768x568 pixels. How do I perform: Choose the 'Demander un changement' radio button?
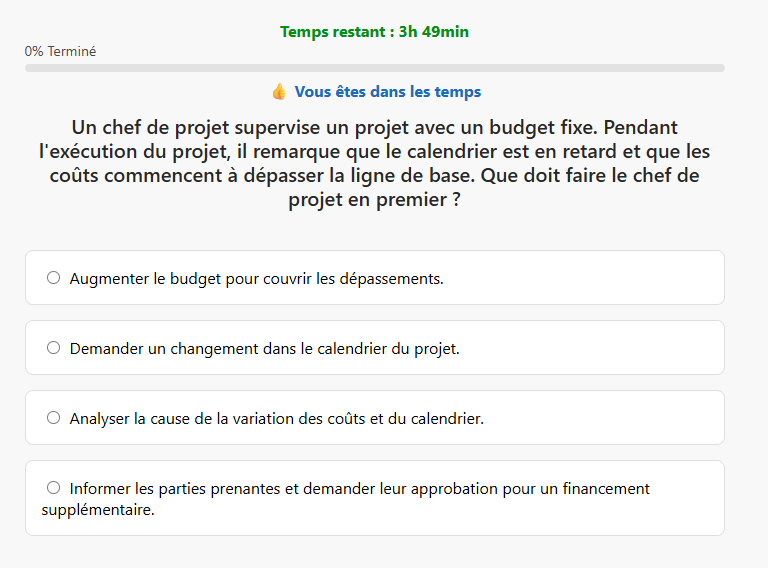pos(54,348)
